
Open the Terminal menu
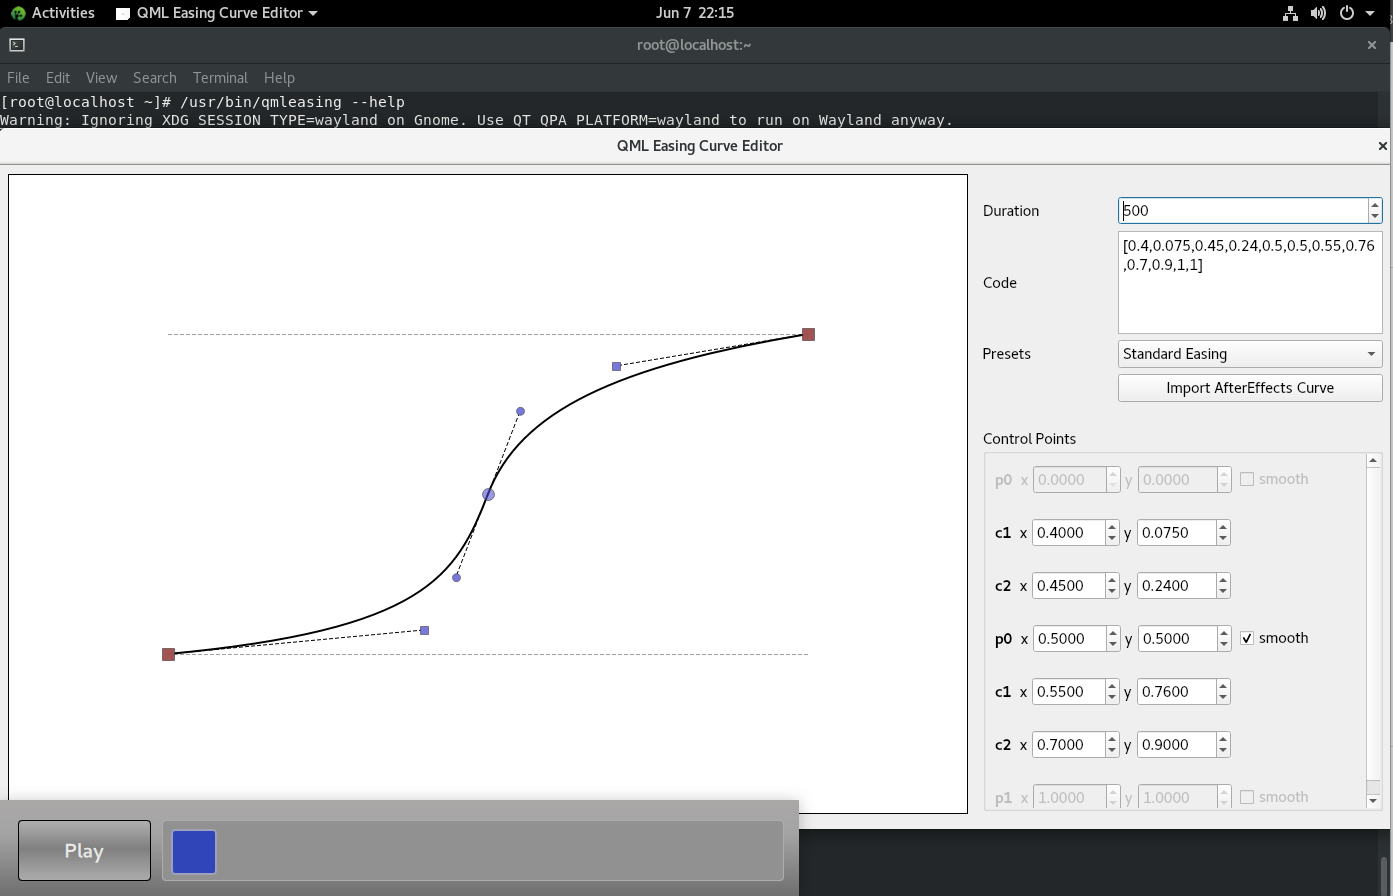coord(220,78)
